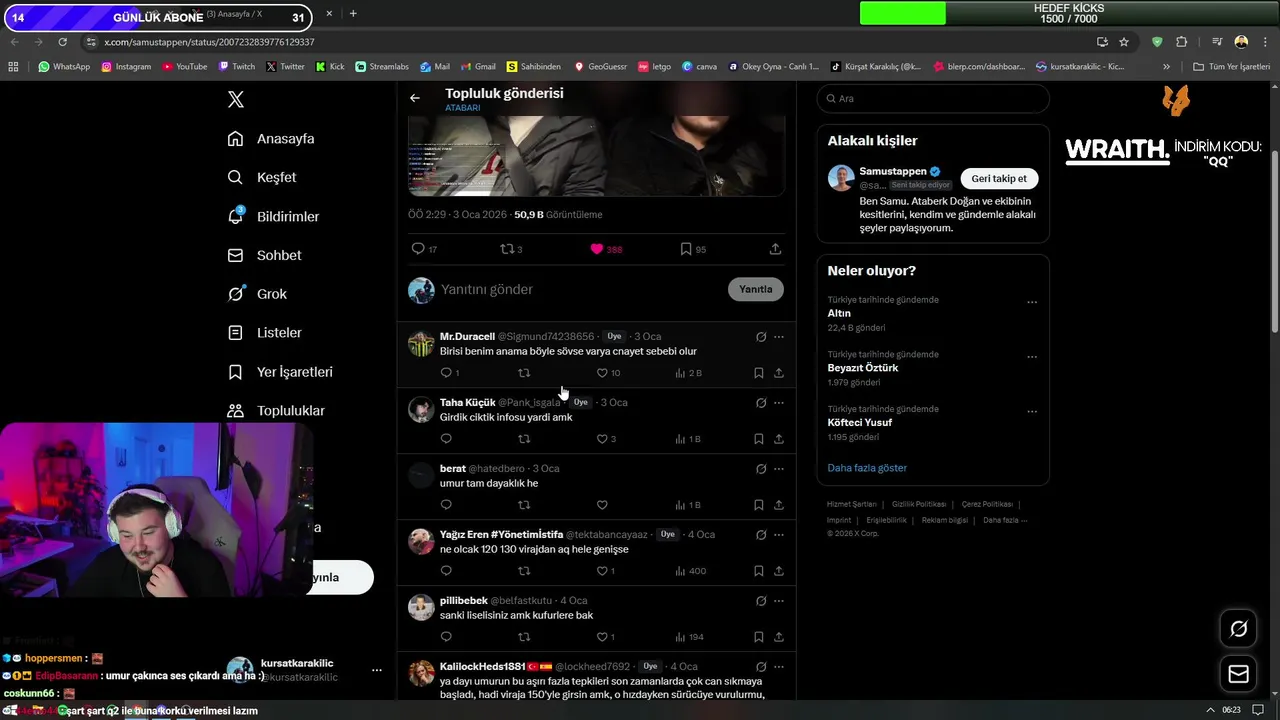Bookmark this page with the star icon
1280x720 pixels.
[x=1124, y=42]
